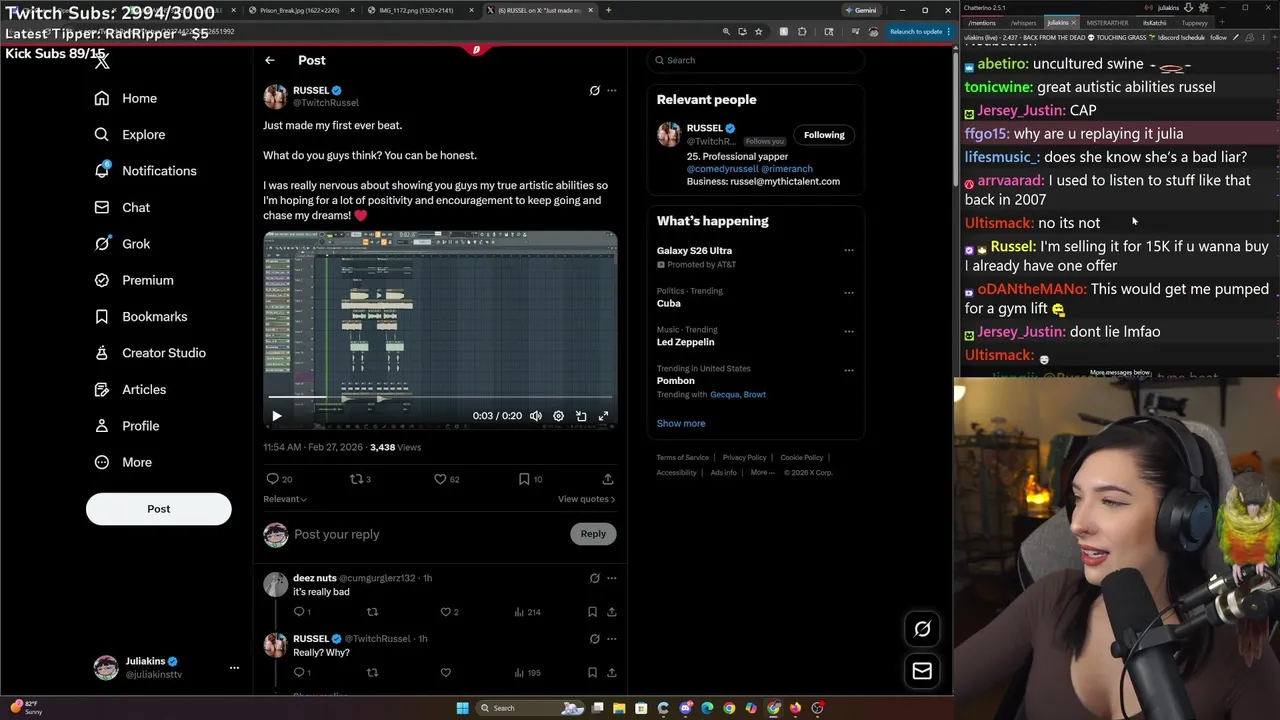Open File Explorer from the taskbar
Viewport: 1280px width, 720px height.
click(x=619, y=708)
